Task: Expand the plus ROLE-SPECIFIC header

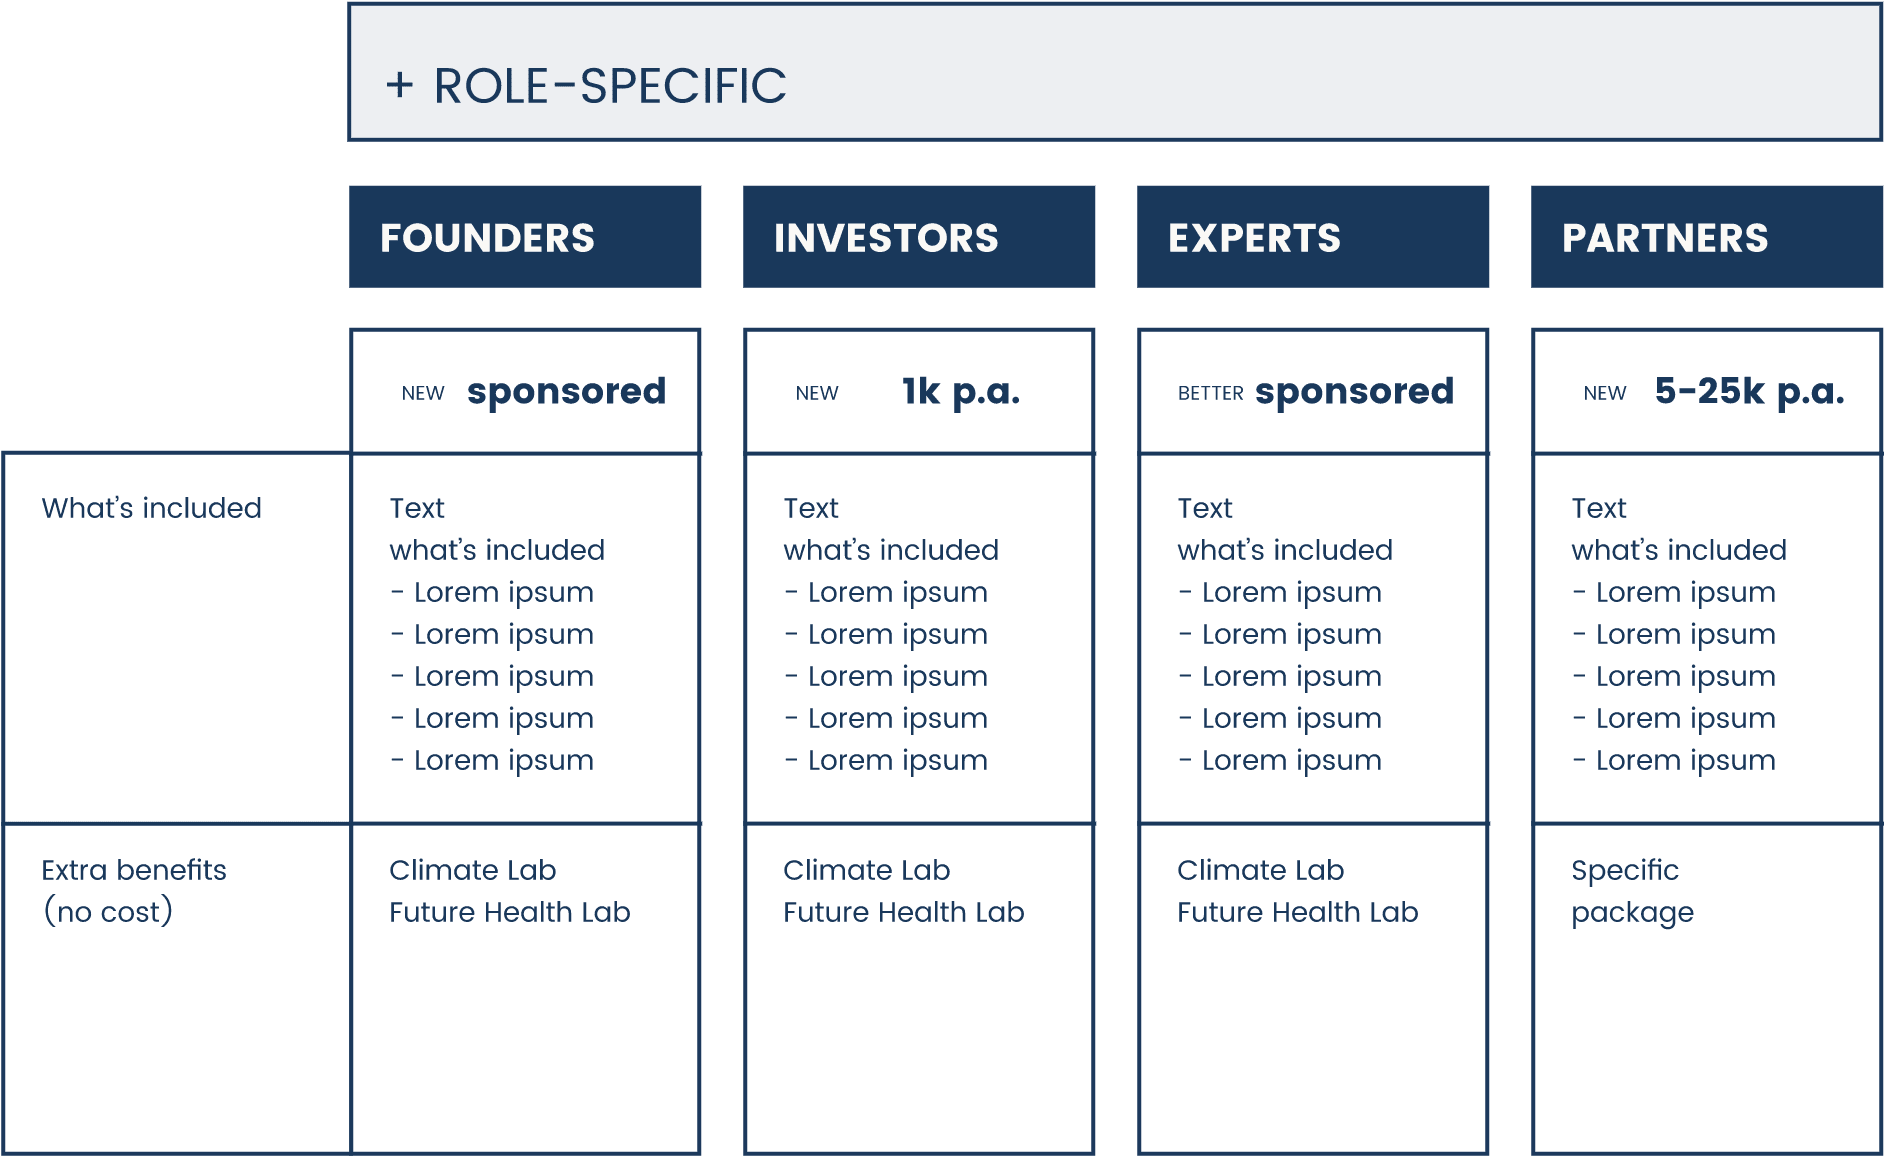Action: tap(1115, 72)
